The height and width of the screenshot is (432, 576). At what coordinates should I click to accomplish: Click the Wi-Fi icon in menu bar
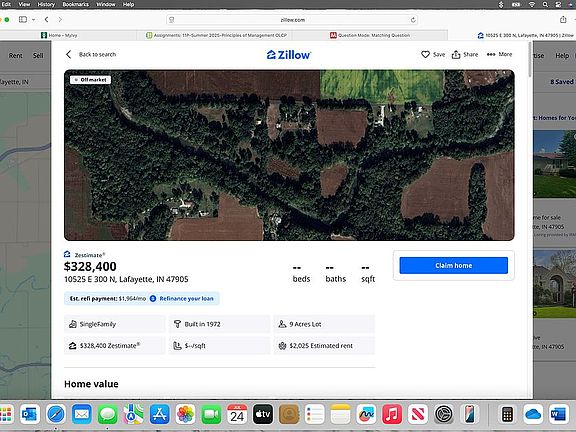pos(532,4)
